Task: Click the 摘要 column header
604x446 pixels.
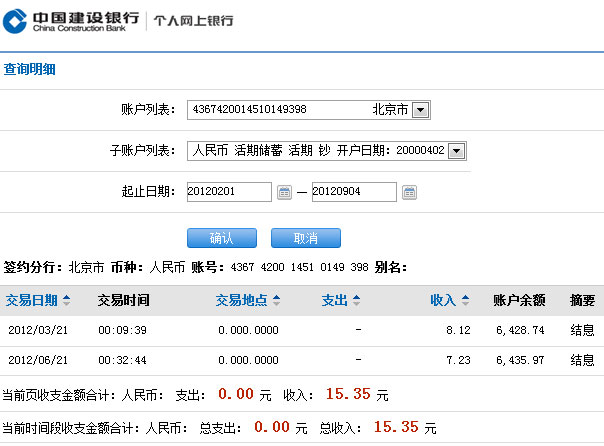Action: tap(582, 300)
